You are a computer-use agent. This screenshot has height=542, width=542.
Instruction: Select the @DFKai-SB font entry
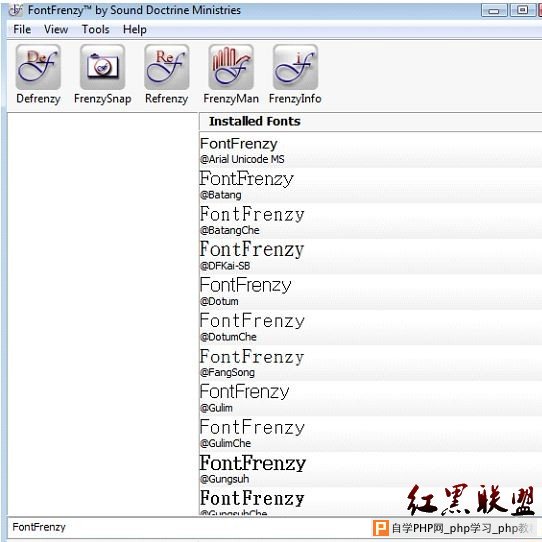pos(371,256)
